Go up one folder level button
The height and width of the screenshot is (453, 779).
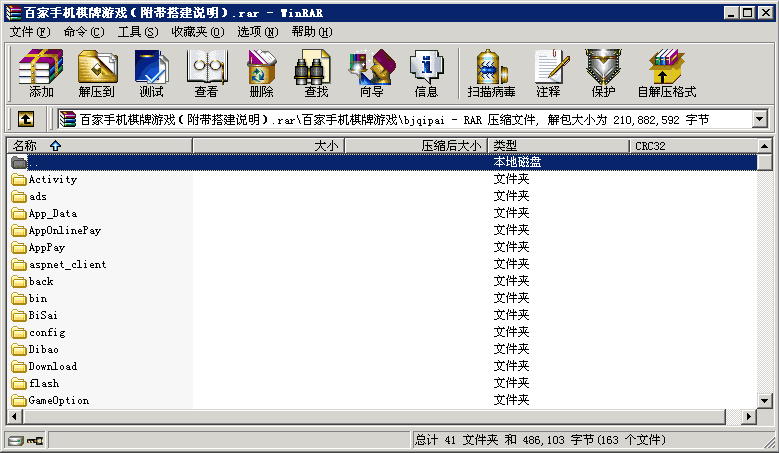(x=26, y=120)
